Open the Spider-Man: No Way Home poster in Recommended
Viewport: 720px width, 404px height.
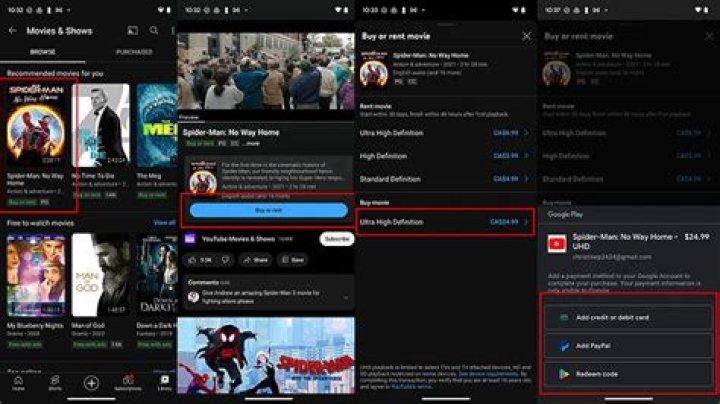(x=36, y=125)
